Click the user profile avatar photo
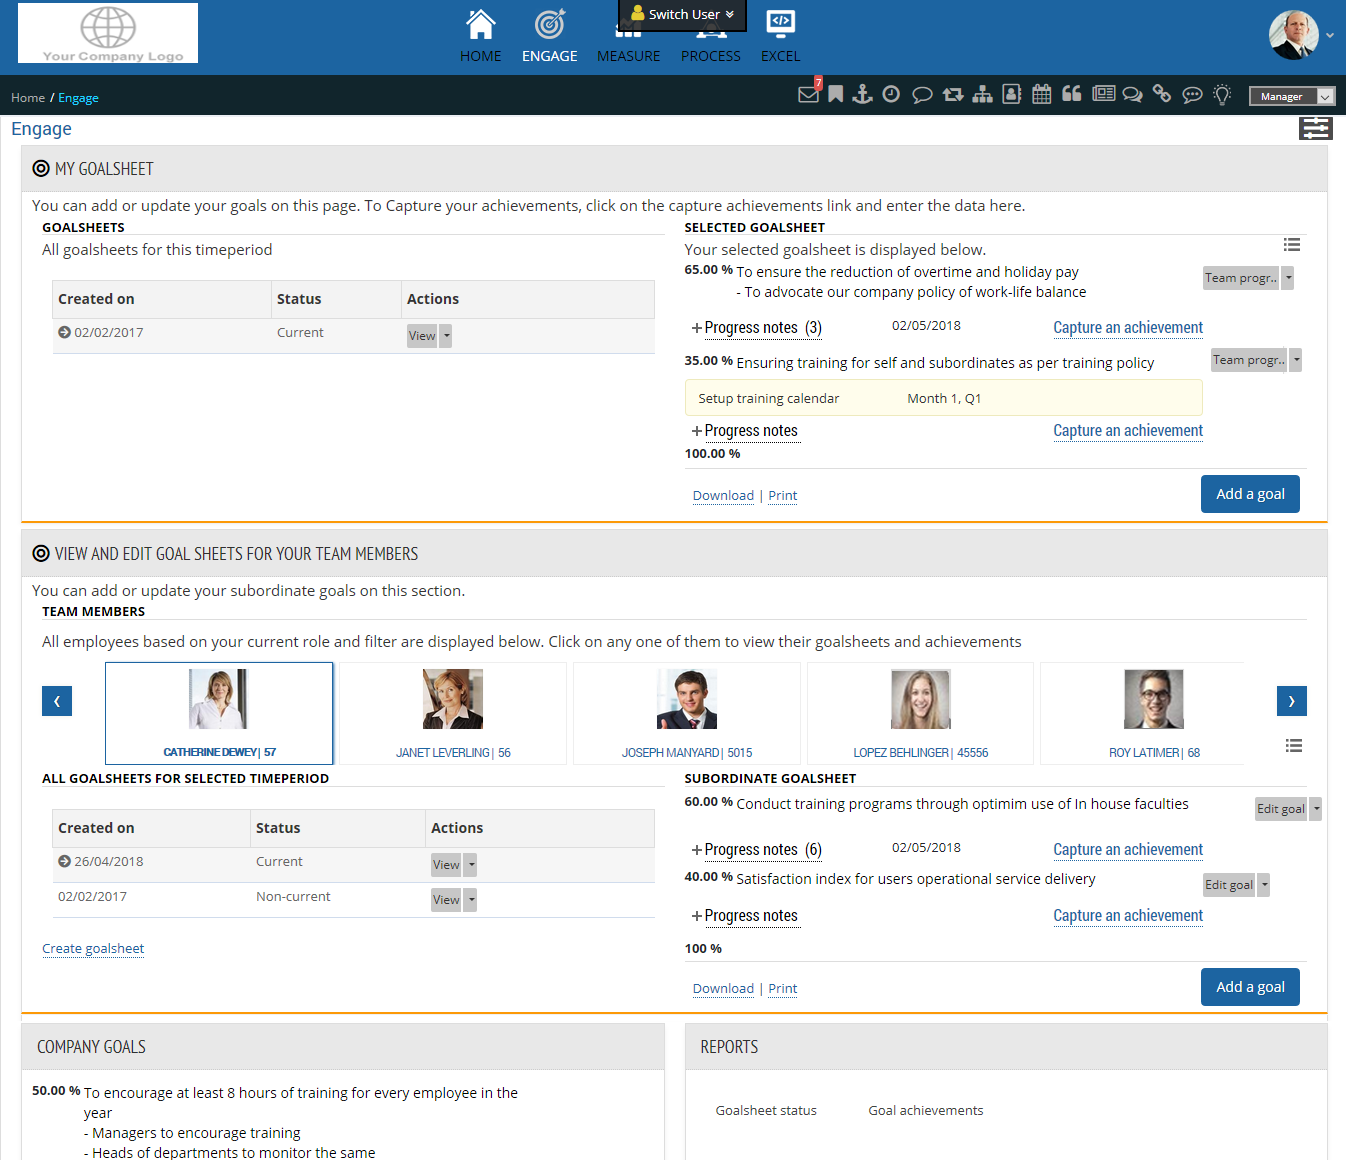1346x1167 pixels. 1294,35
